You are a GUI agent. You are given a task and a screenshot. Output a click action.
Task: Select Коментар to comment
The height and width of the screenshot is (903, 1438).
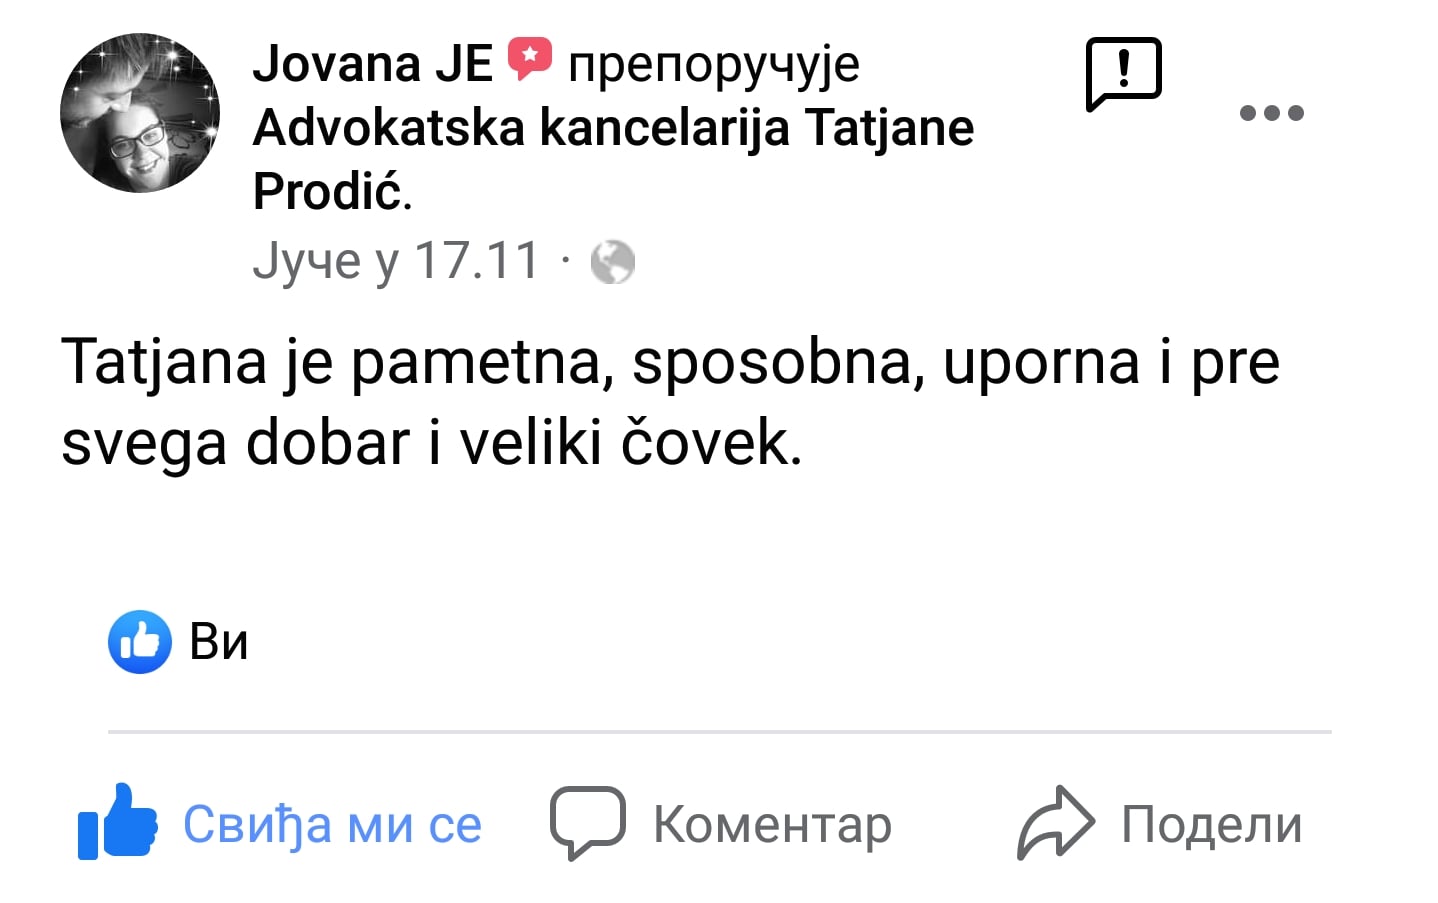point(771,823)
